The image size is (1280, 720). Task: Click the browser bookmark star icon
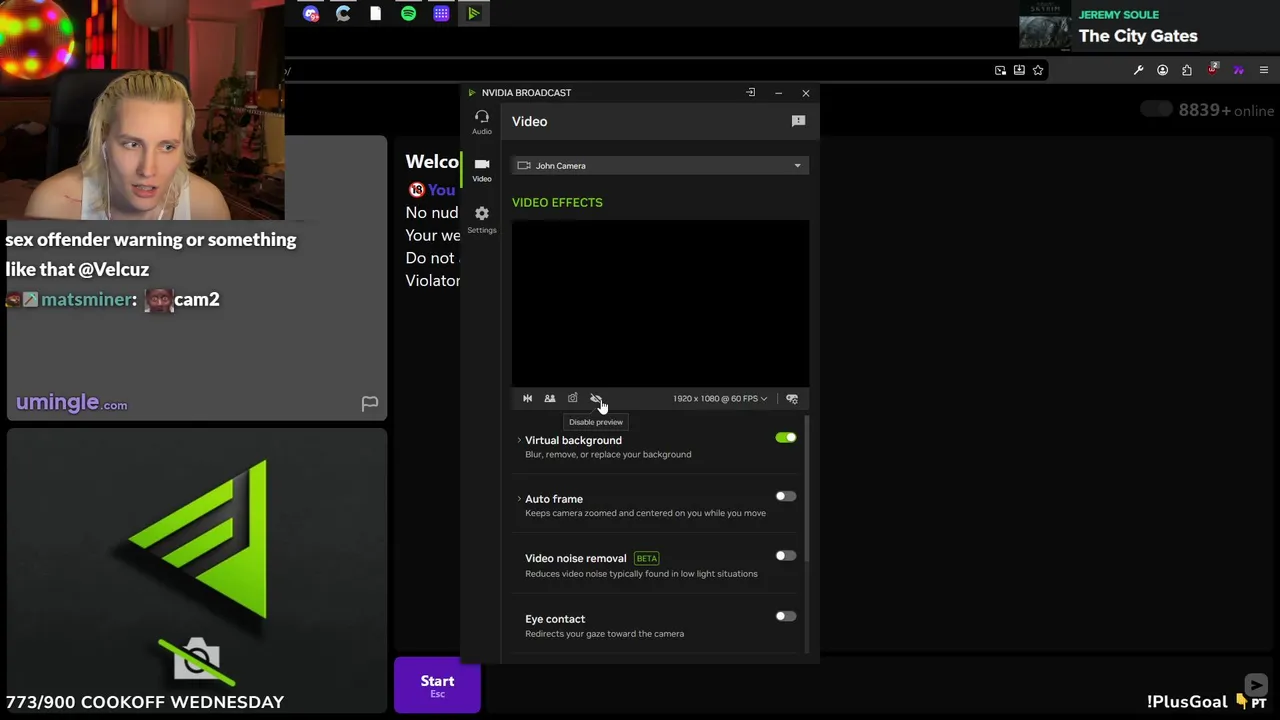(1038, 70)
